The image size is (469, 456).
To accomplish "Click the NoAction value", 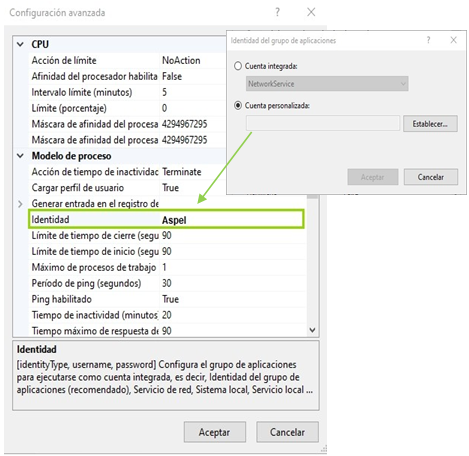I will [181, 60].
